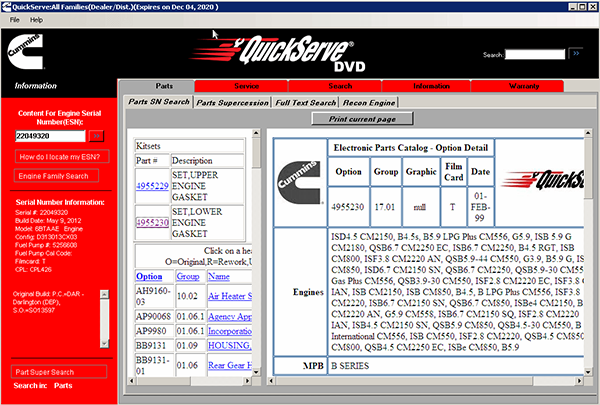Click option cell AP90068

[x=154, y=316]
